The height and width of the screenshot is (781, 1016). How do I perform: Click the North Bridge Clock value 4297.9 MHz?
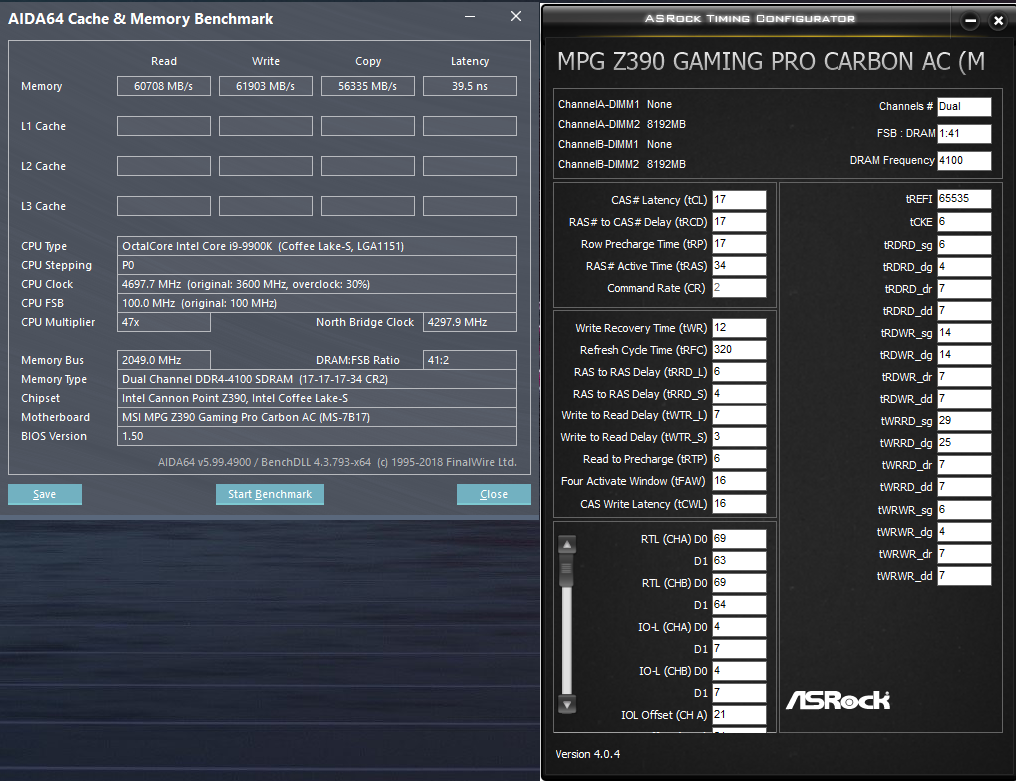[x=470, y=322]
